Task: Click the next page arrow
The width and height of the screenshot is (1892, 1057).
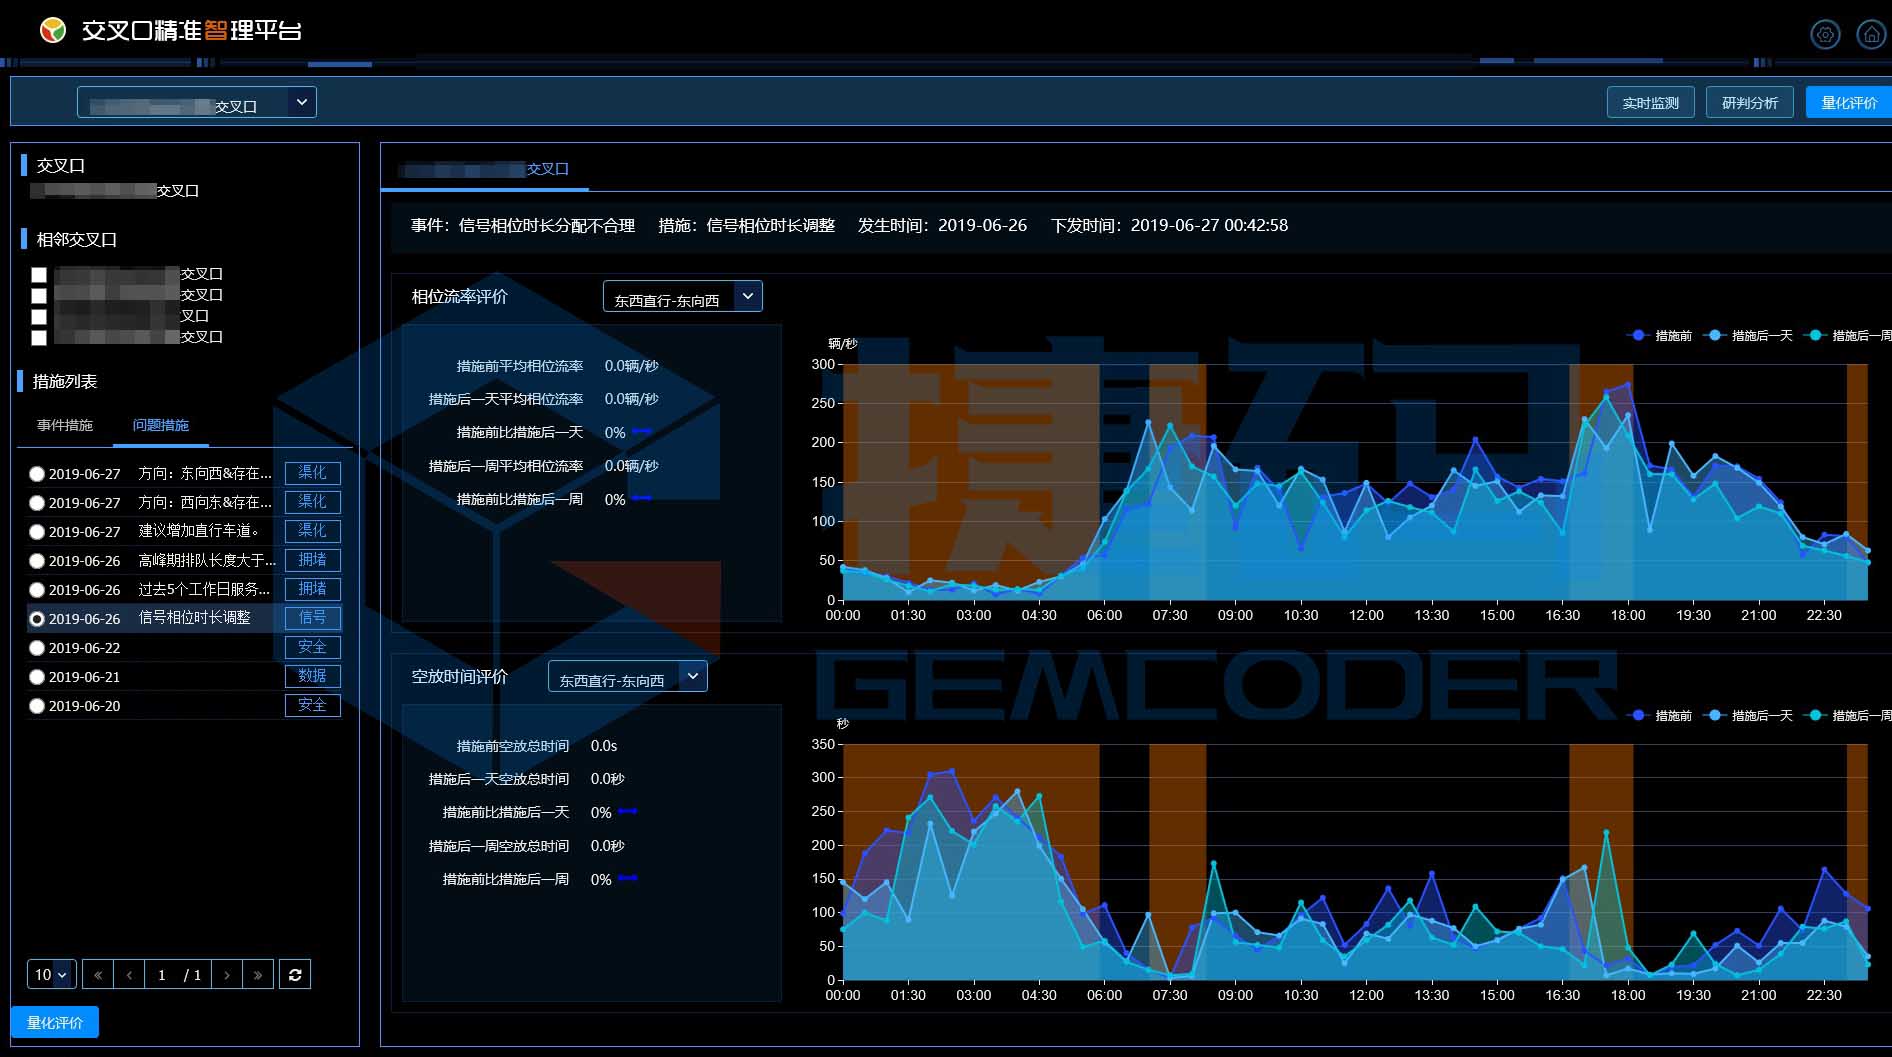Action: [227, 974]
